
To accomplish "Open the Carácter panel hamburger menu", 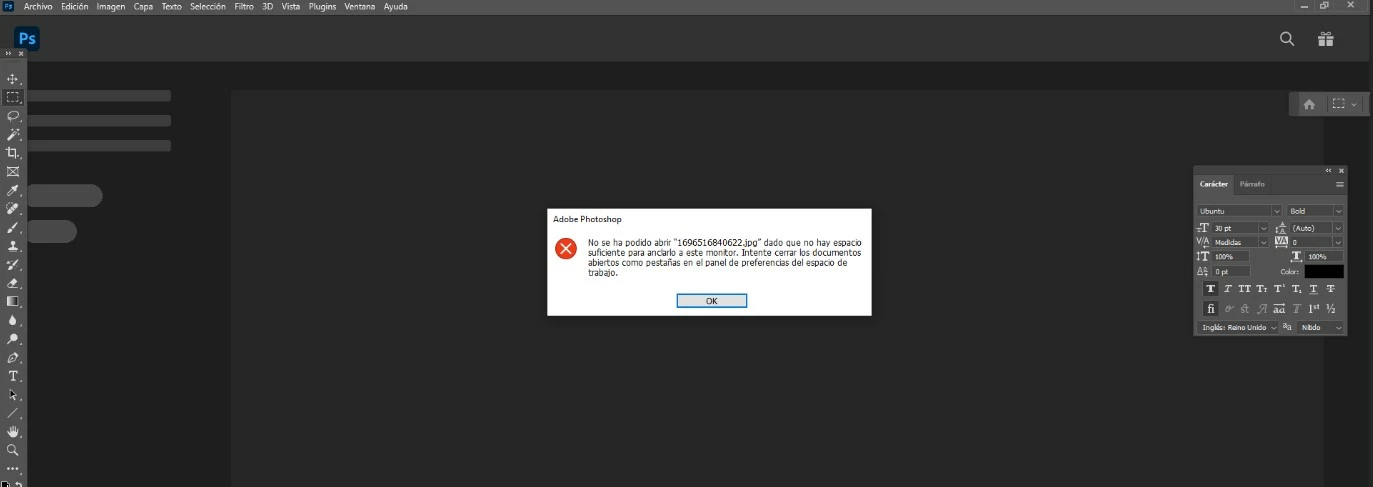I will 1340,184.
